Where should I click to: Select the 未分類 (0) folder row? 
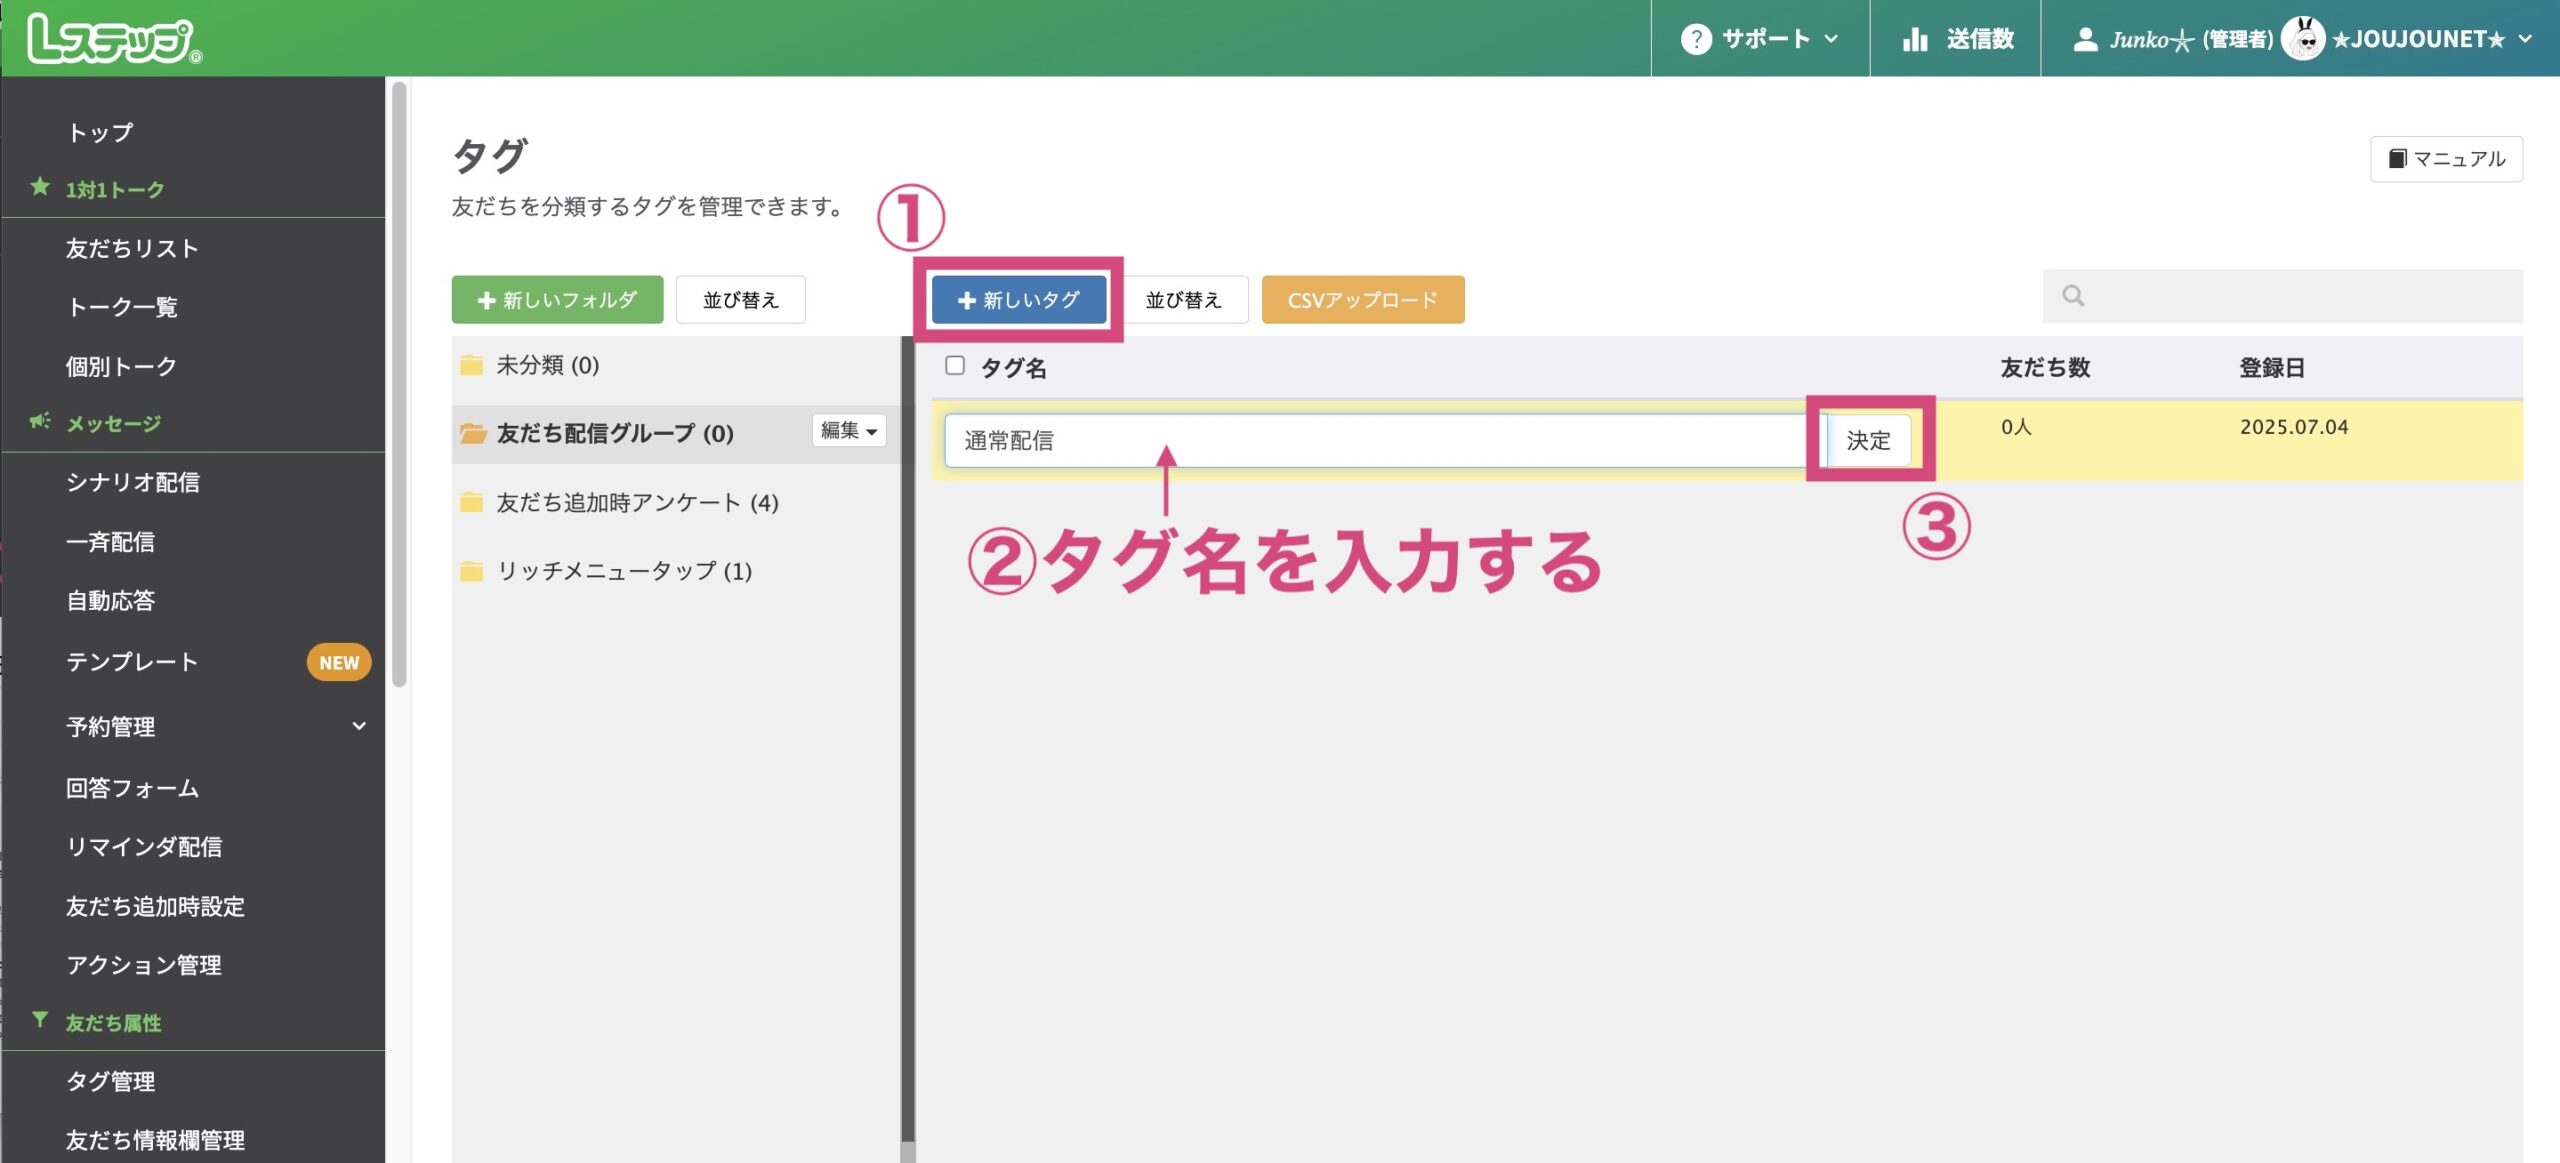tap(675, 365)
